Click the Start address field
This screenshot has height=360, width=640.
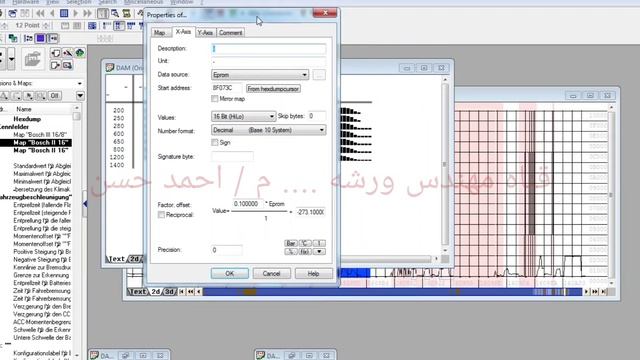pos(227,88)
